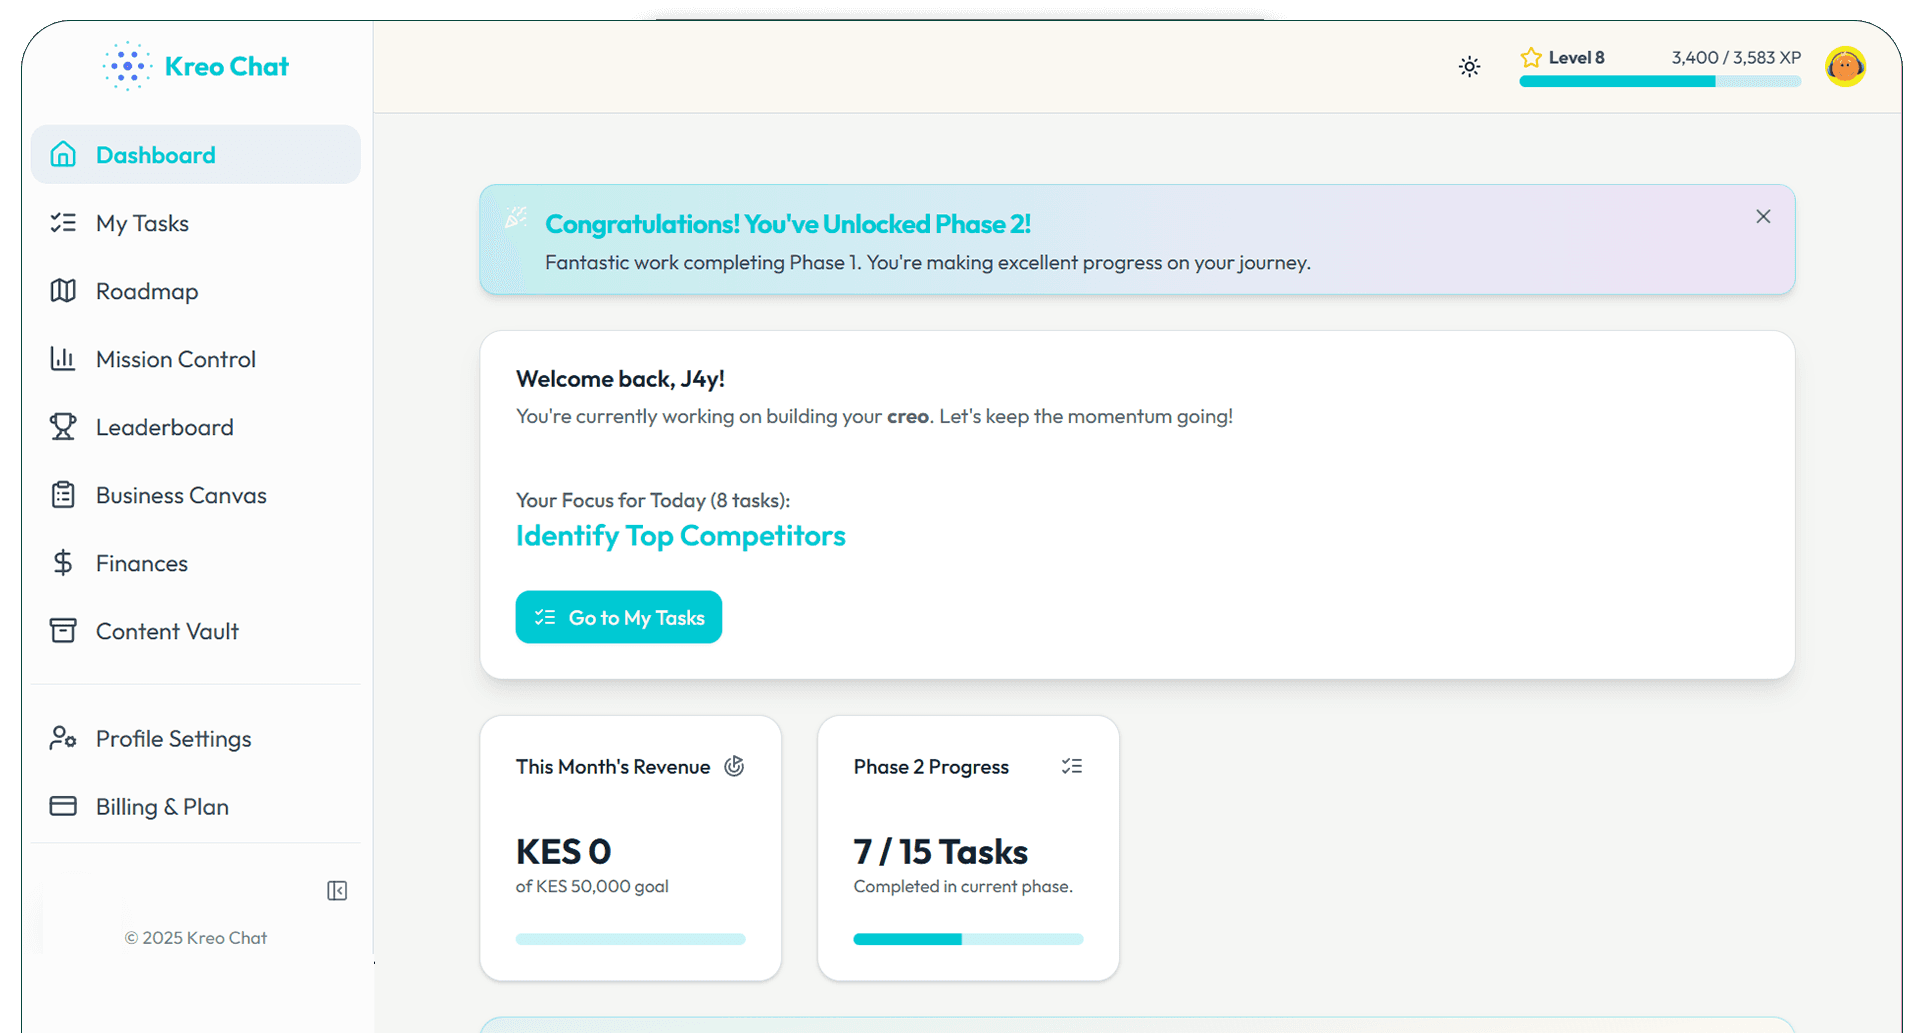Open Billing & Plan settings
1920x1033 pixels.
[162, 807]
